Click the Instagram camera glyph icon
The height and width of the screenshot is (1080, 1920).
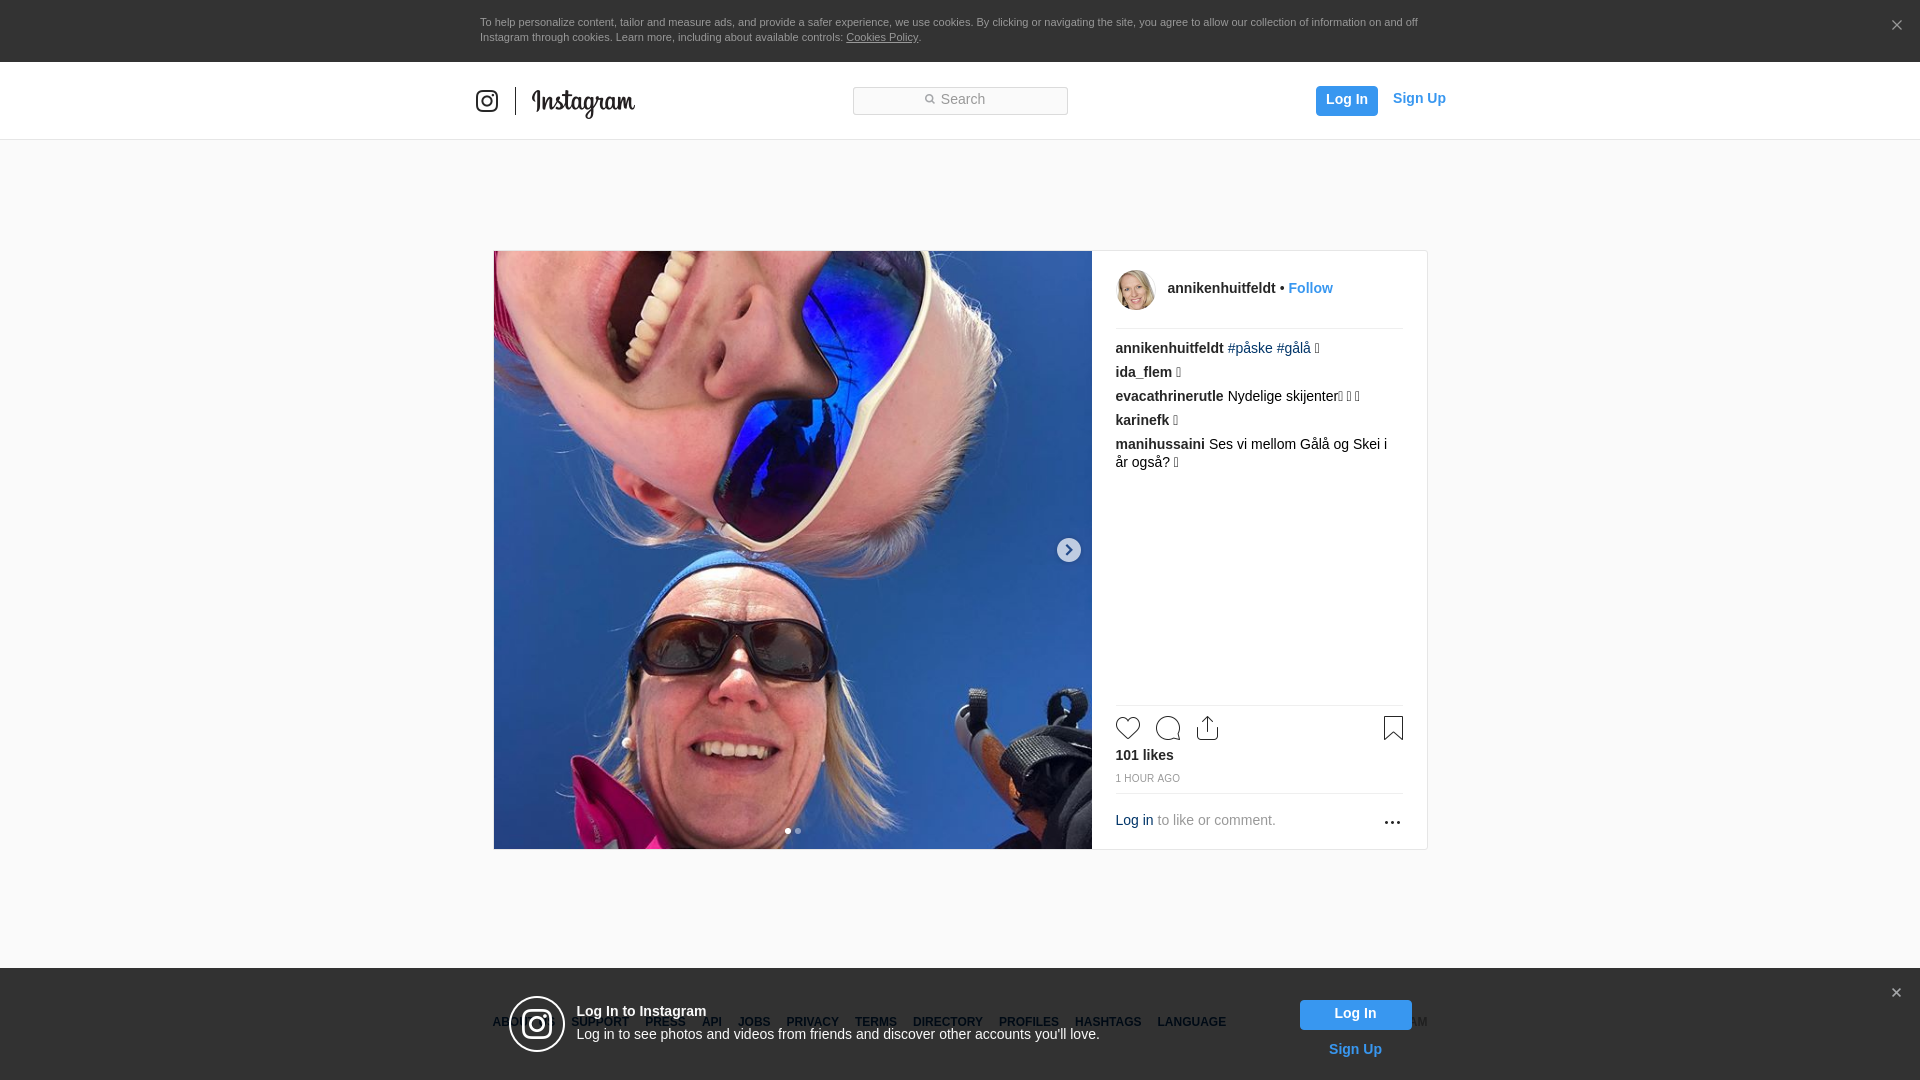[x=487, y=101]
